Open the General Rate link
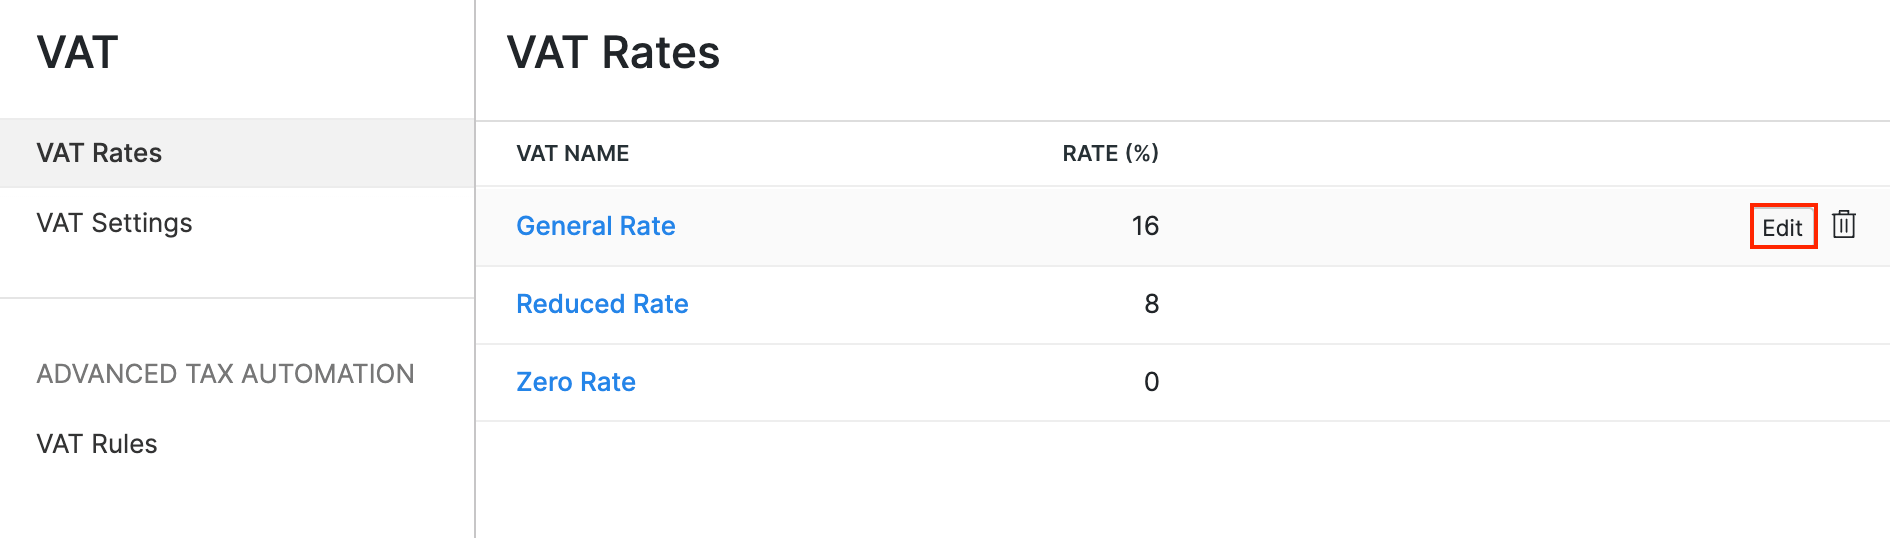1890x538 pixels. pos(595,226)
